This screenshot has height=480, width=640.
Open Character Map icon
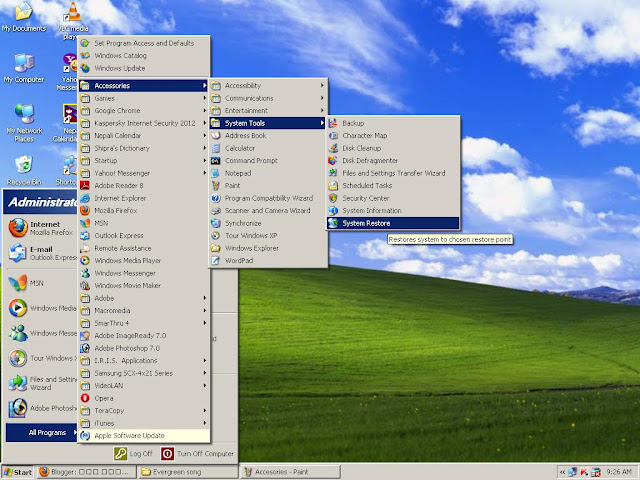coord(333,136)
